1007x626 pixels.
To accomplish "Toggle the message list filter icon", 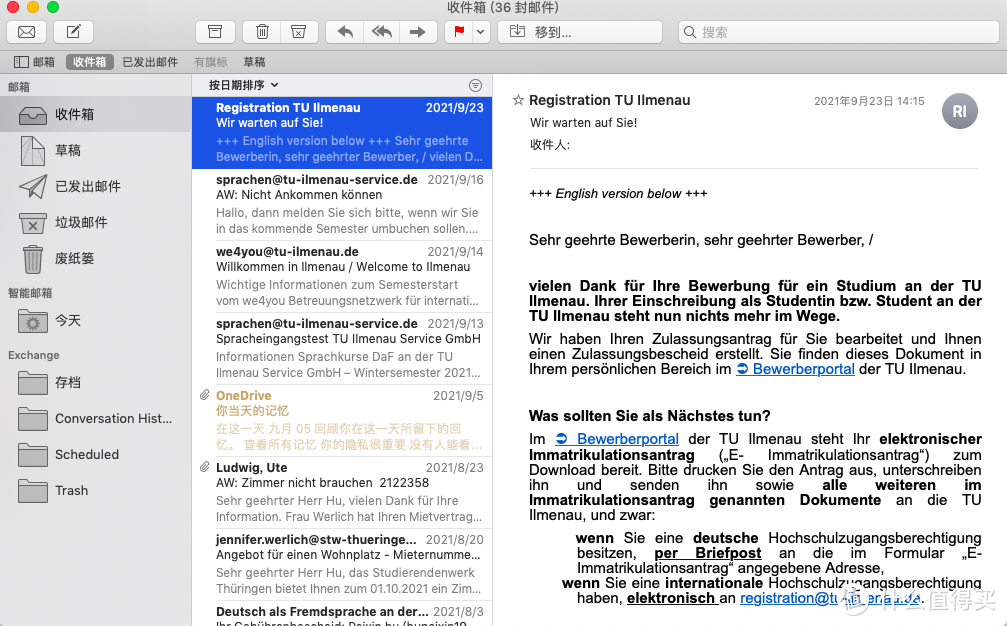I will (475, 85).
